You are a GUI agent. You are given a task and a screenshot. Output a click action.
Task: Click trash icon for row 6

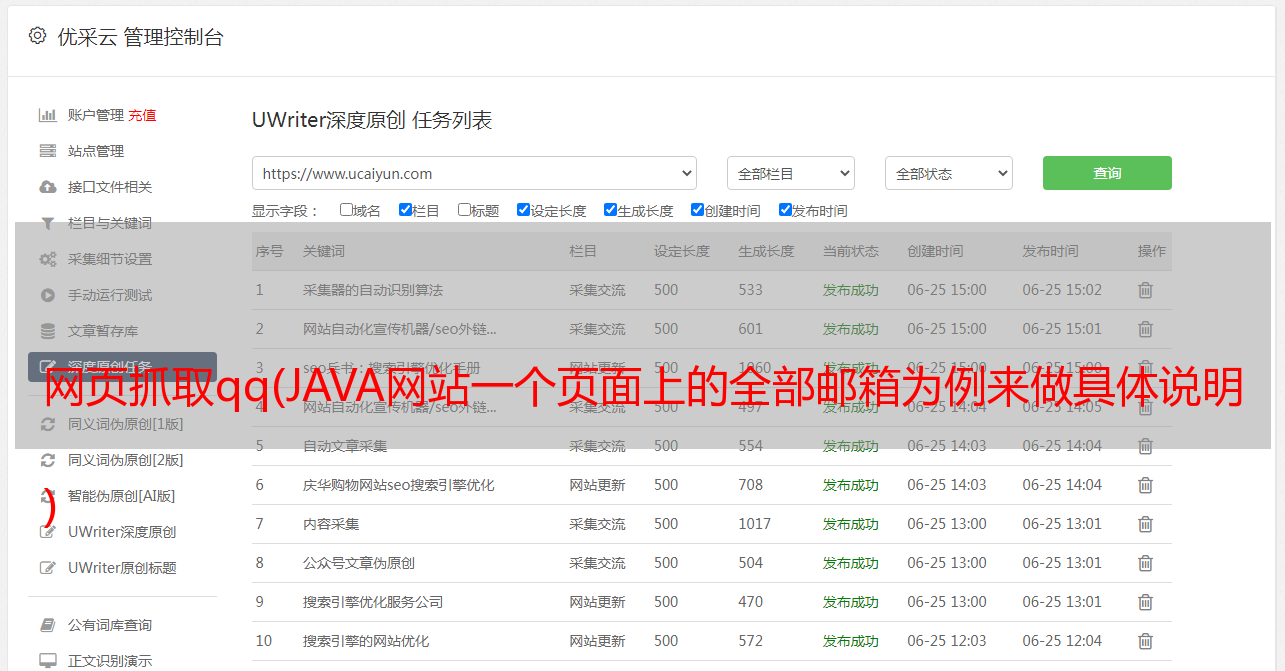click(x=1145, y=485)
